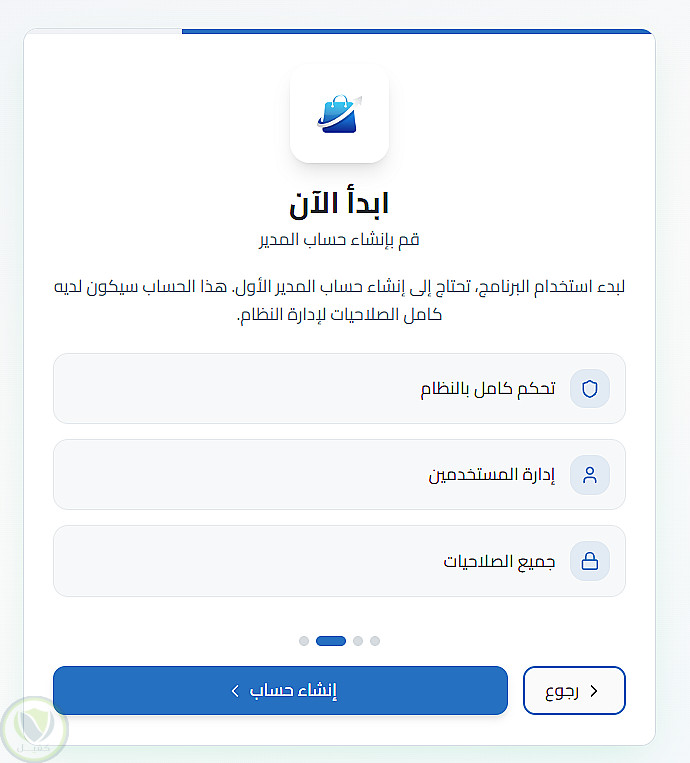
Task: Click the blue progress bar at the top
Action: tap(416, 32)
